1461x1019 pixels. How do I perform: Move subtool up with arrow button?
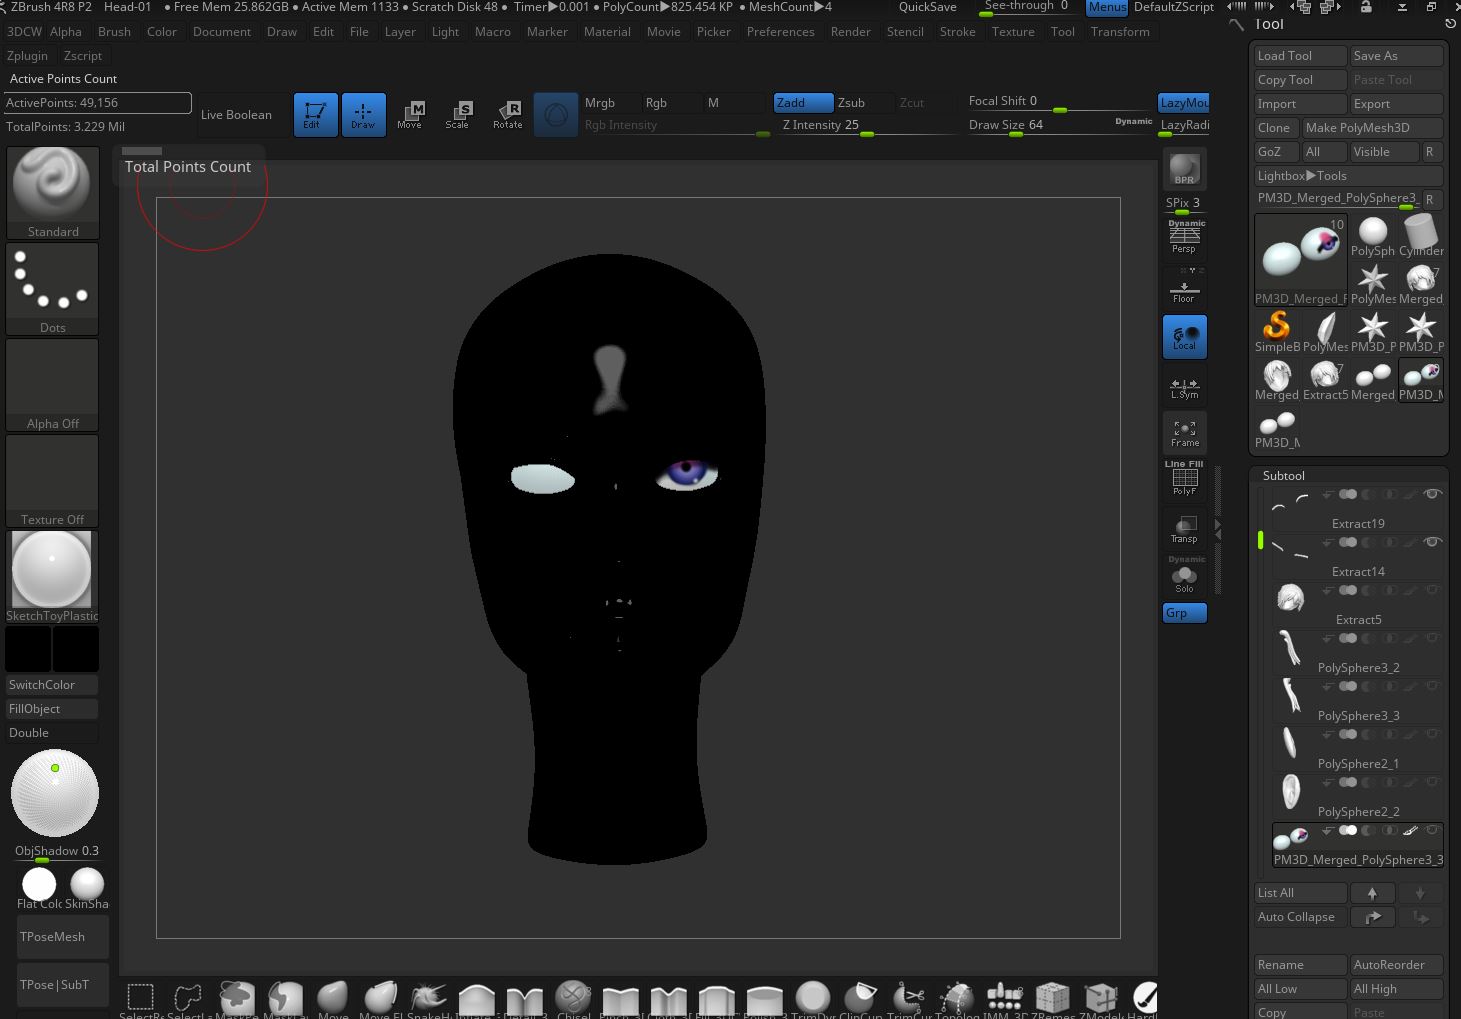click(x=1372, y=893)
